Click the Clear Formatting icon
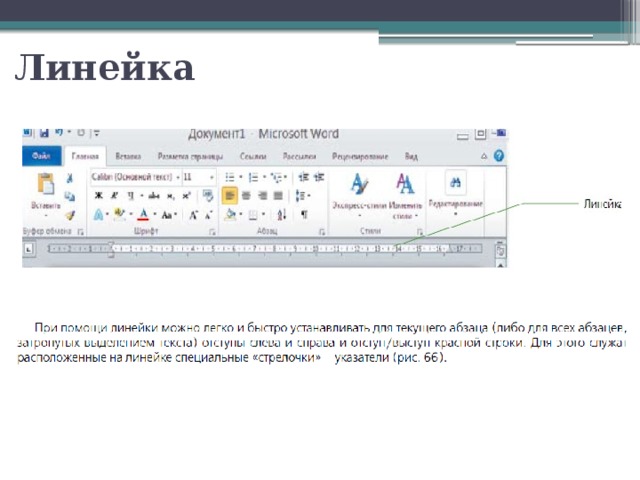Viewport: 640px width, 480px height. pyautogui.click(x=208, y=196)
